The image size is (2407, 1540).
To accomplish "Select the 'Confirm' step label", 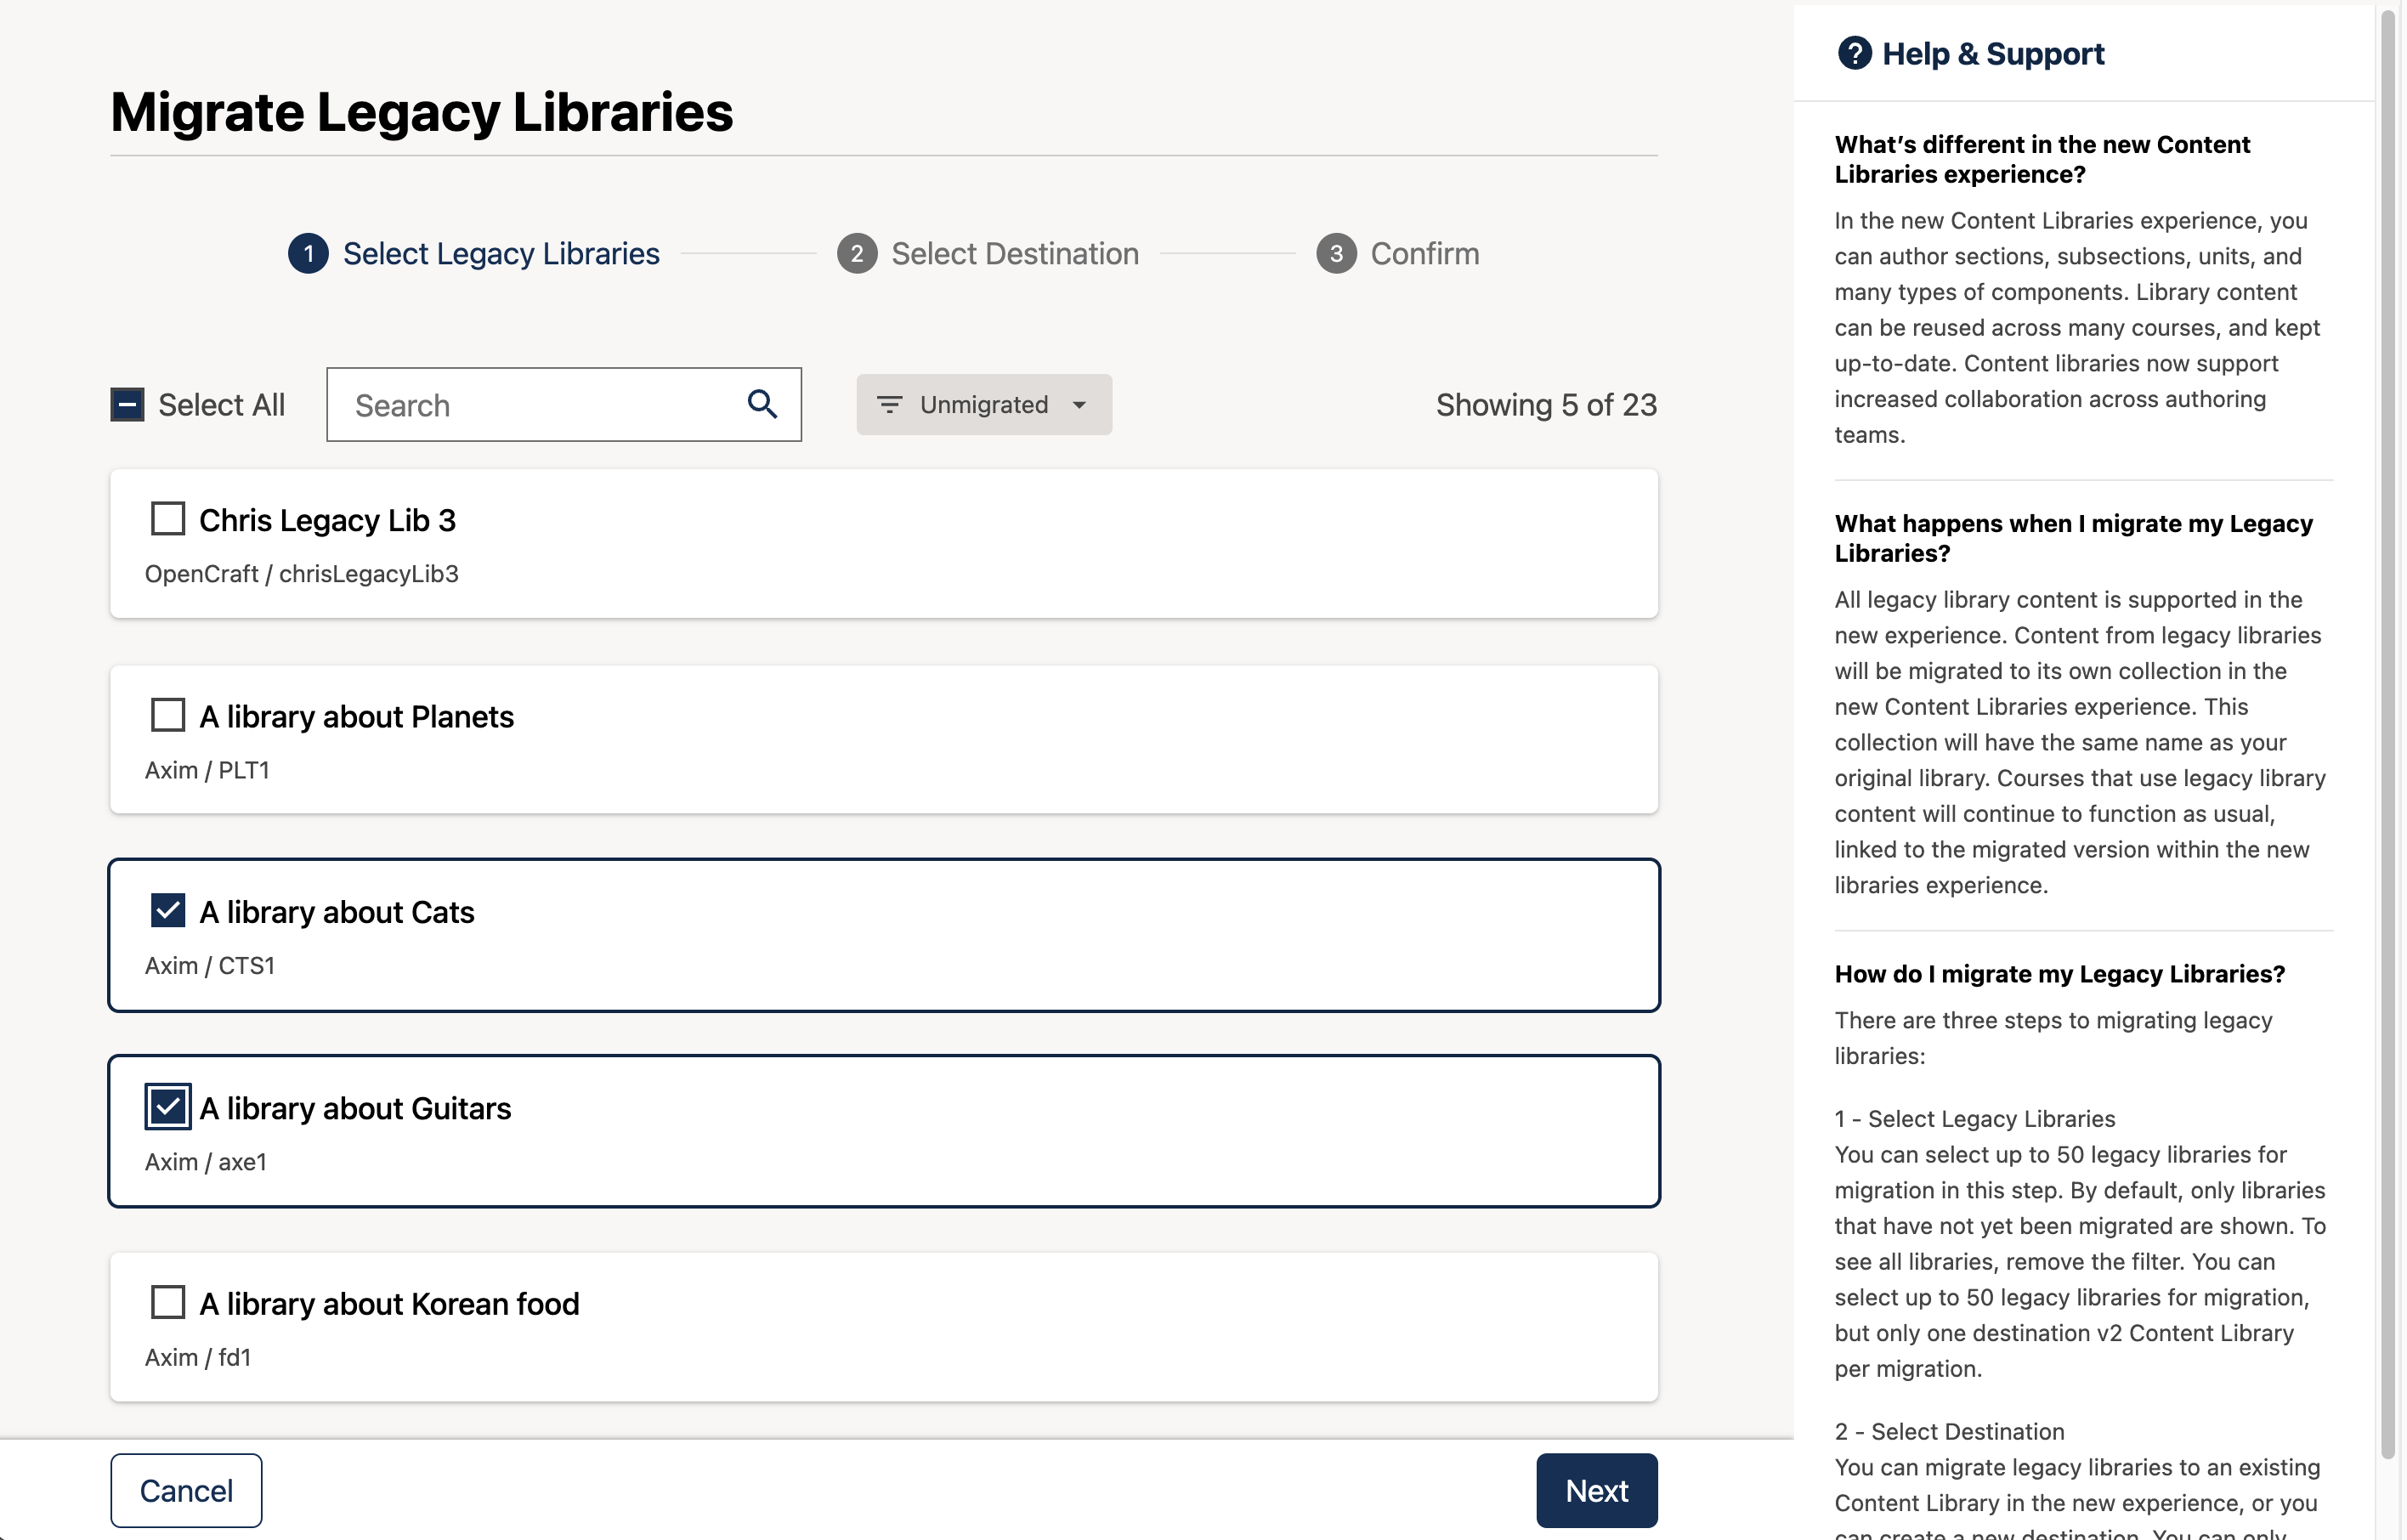I will click(1425, 253).
